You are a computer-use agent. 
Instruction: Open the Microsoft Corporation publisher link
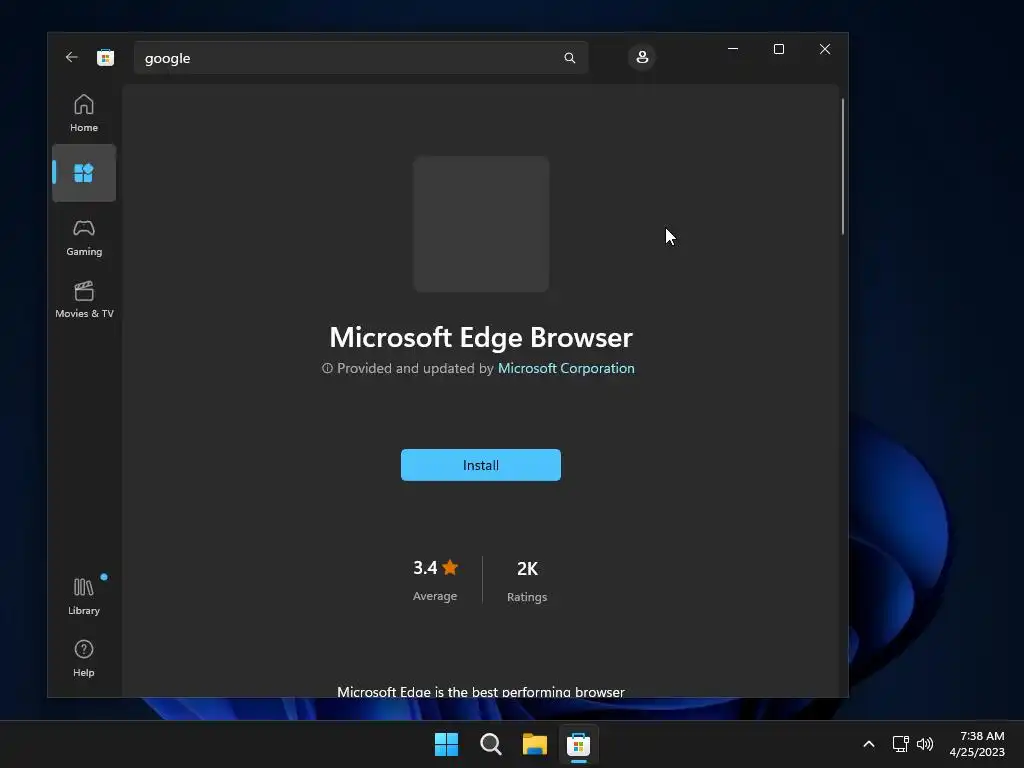coord(566,368)
